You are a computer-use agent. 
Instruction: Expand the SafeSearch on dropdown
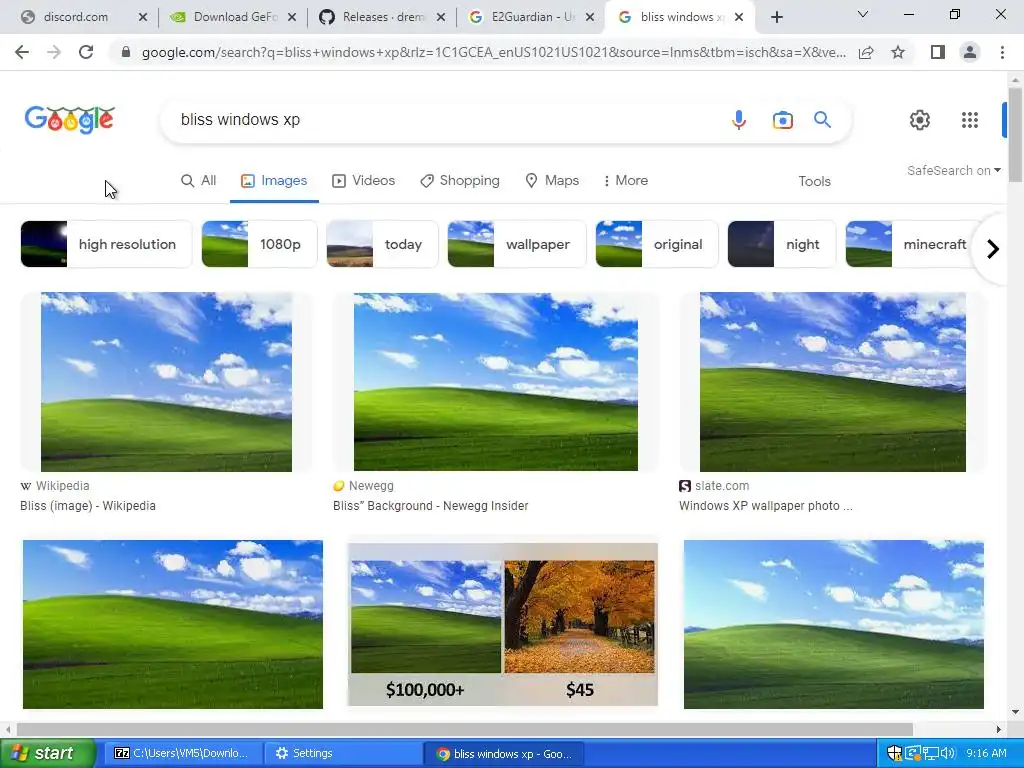(x=953, y=170)
